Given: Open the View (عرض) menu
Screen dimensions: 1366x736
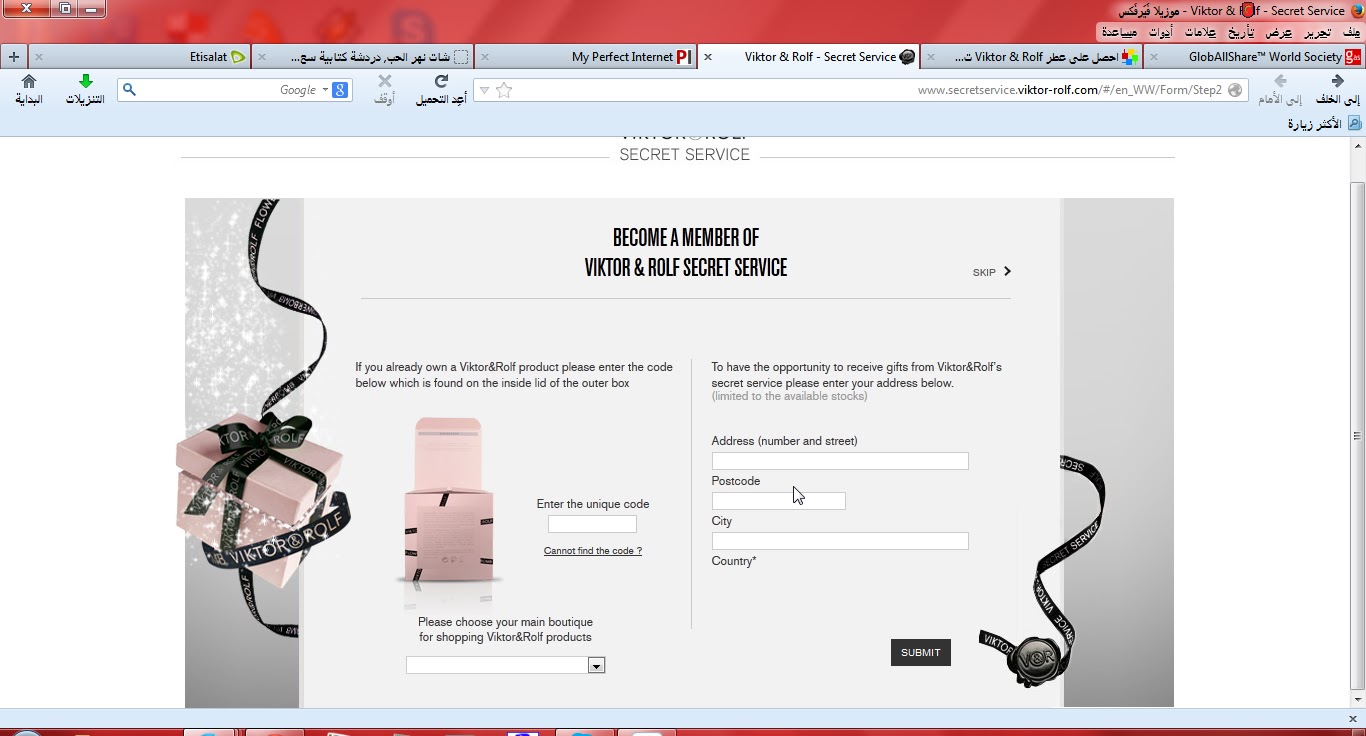Looking at the screenshot, I should (x=1279, y=33).
